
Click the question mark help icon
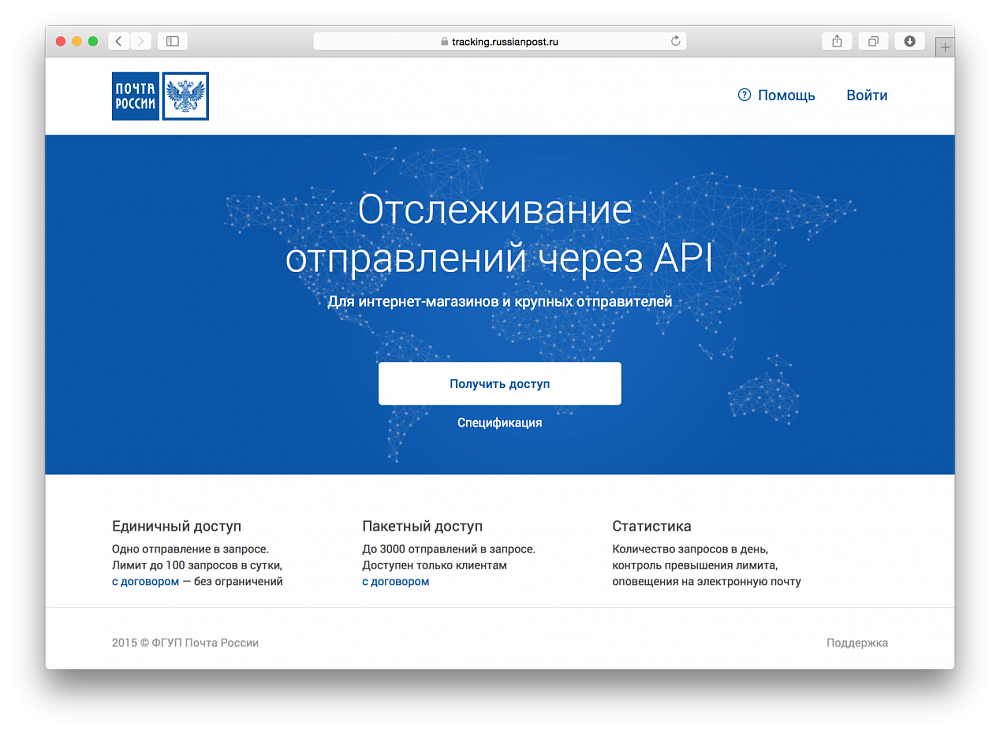tap(744, 95)
